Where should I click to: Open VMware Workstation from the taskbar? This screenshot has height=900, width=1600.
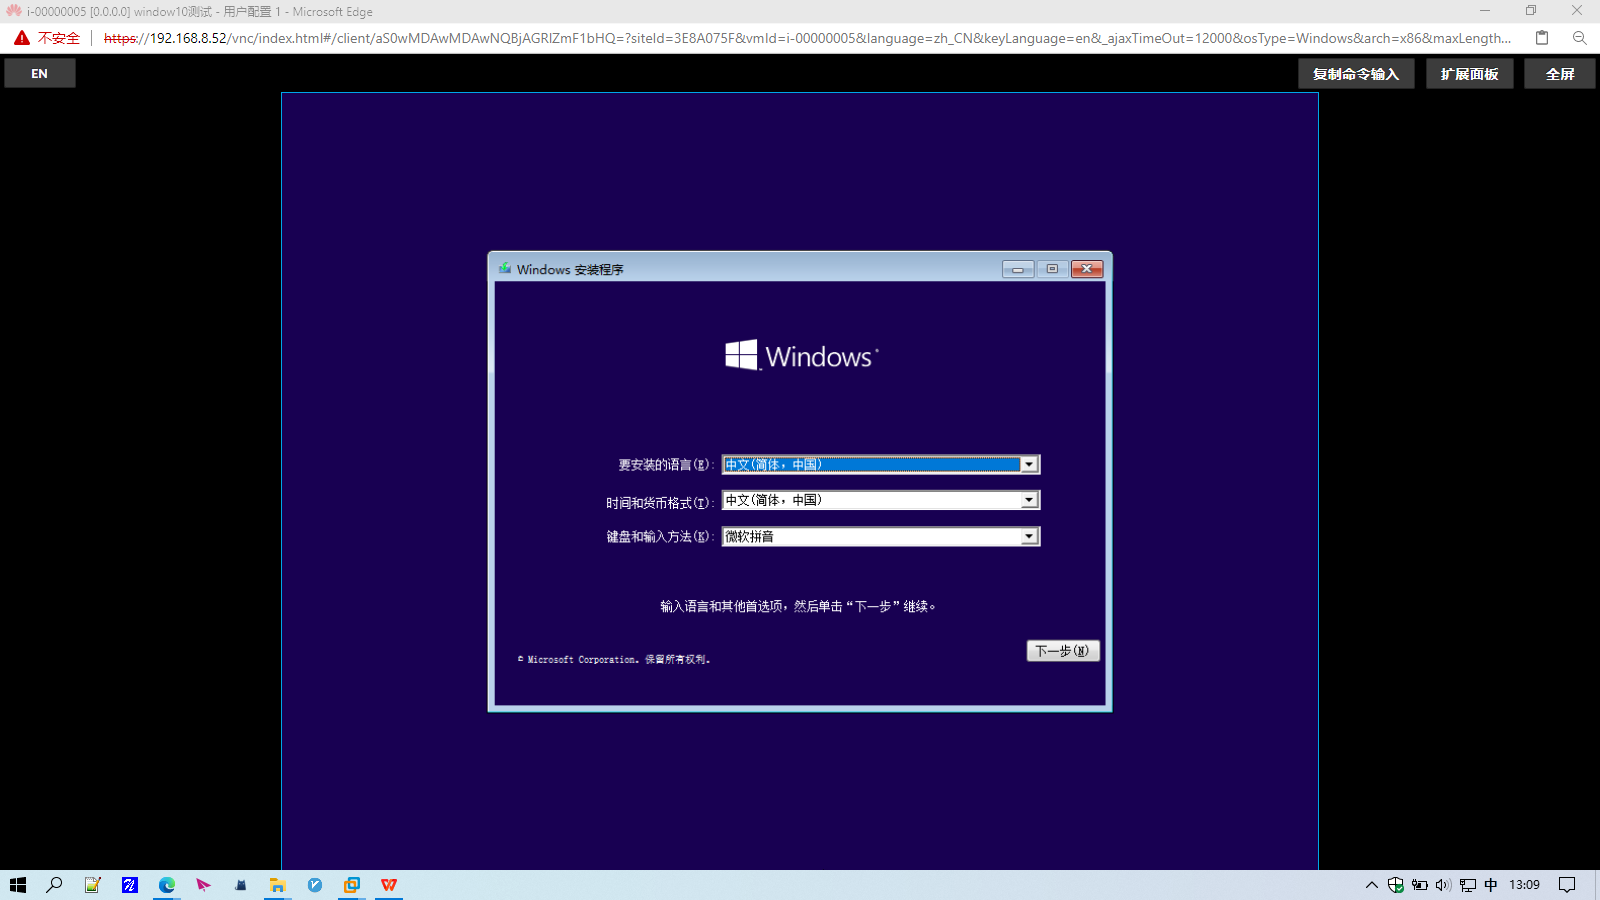coord(351,885)
